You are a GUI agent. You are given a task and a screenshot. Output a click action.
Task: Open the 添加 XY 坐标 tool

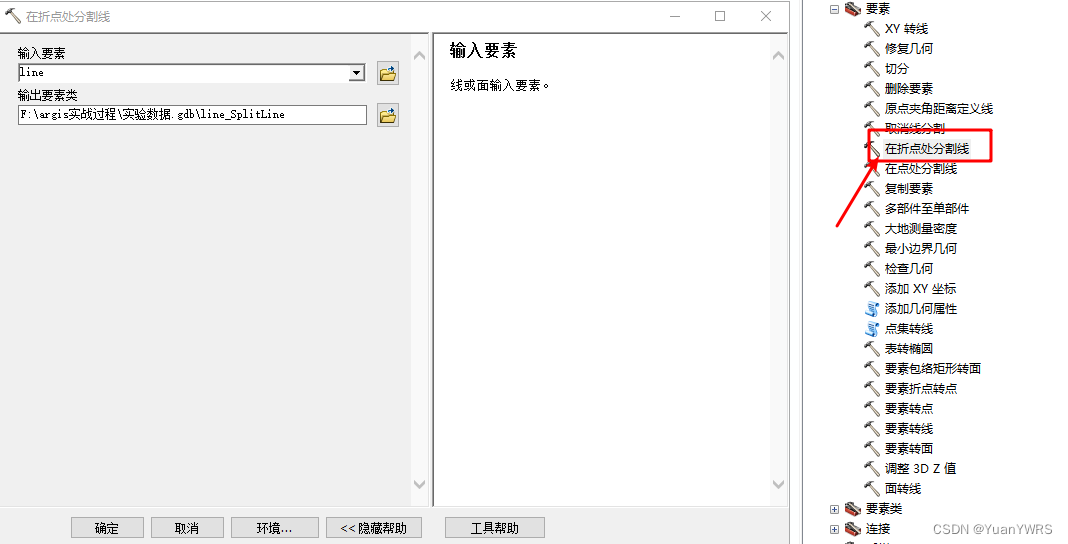pos(920,289)
